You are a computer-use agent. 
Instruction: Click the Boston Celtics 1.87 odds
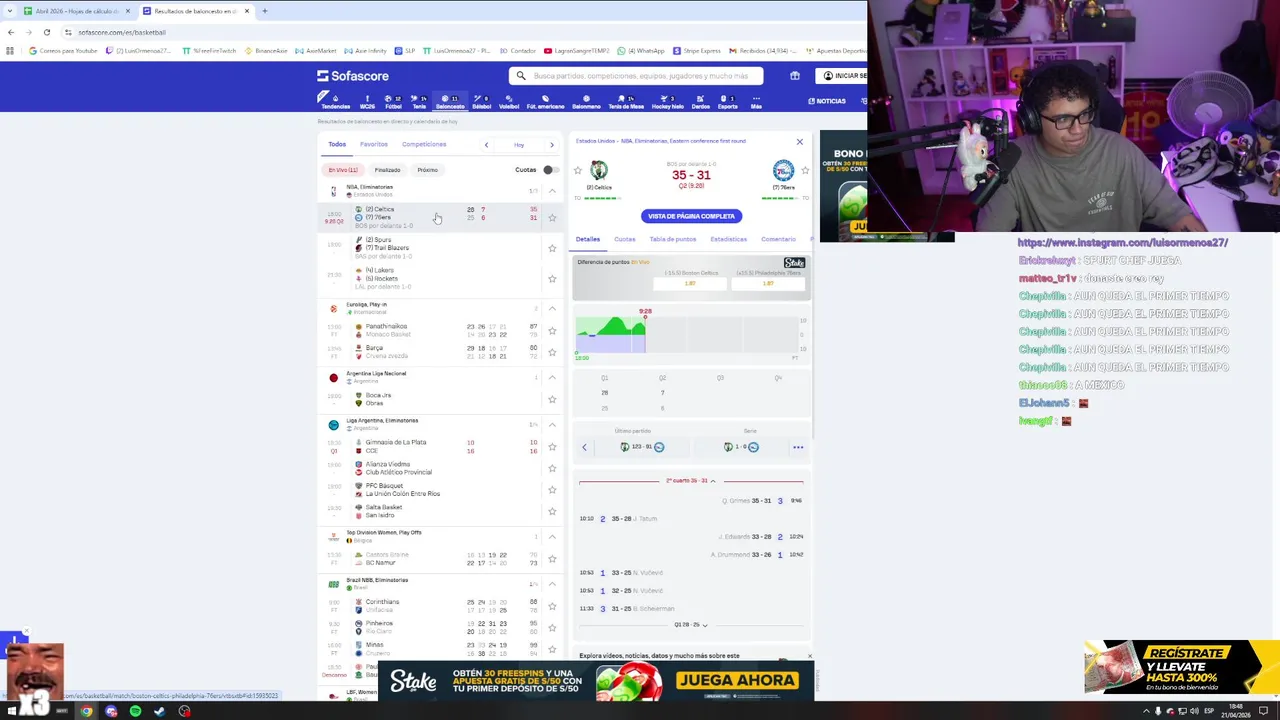[690, 284]
